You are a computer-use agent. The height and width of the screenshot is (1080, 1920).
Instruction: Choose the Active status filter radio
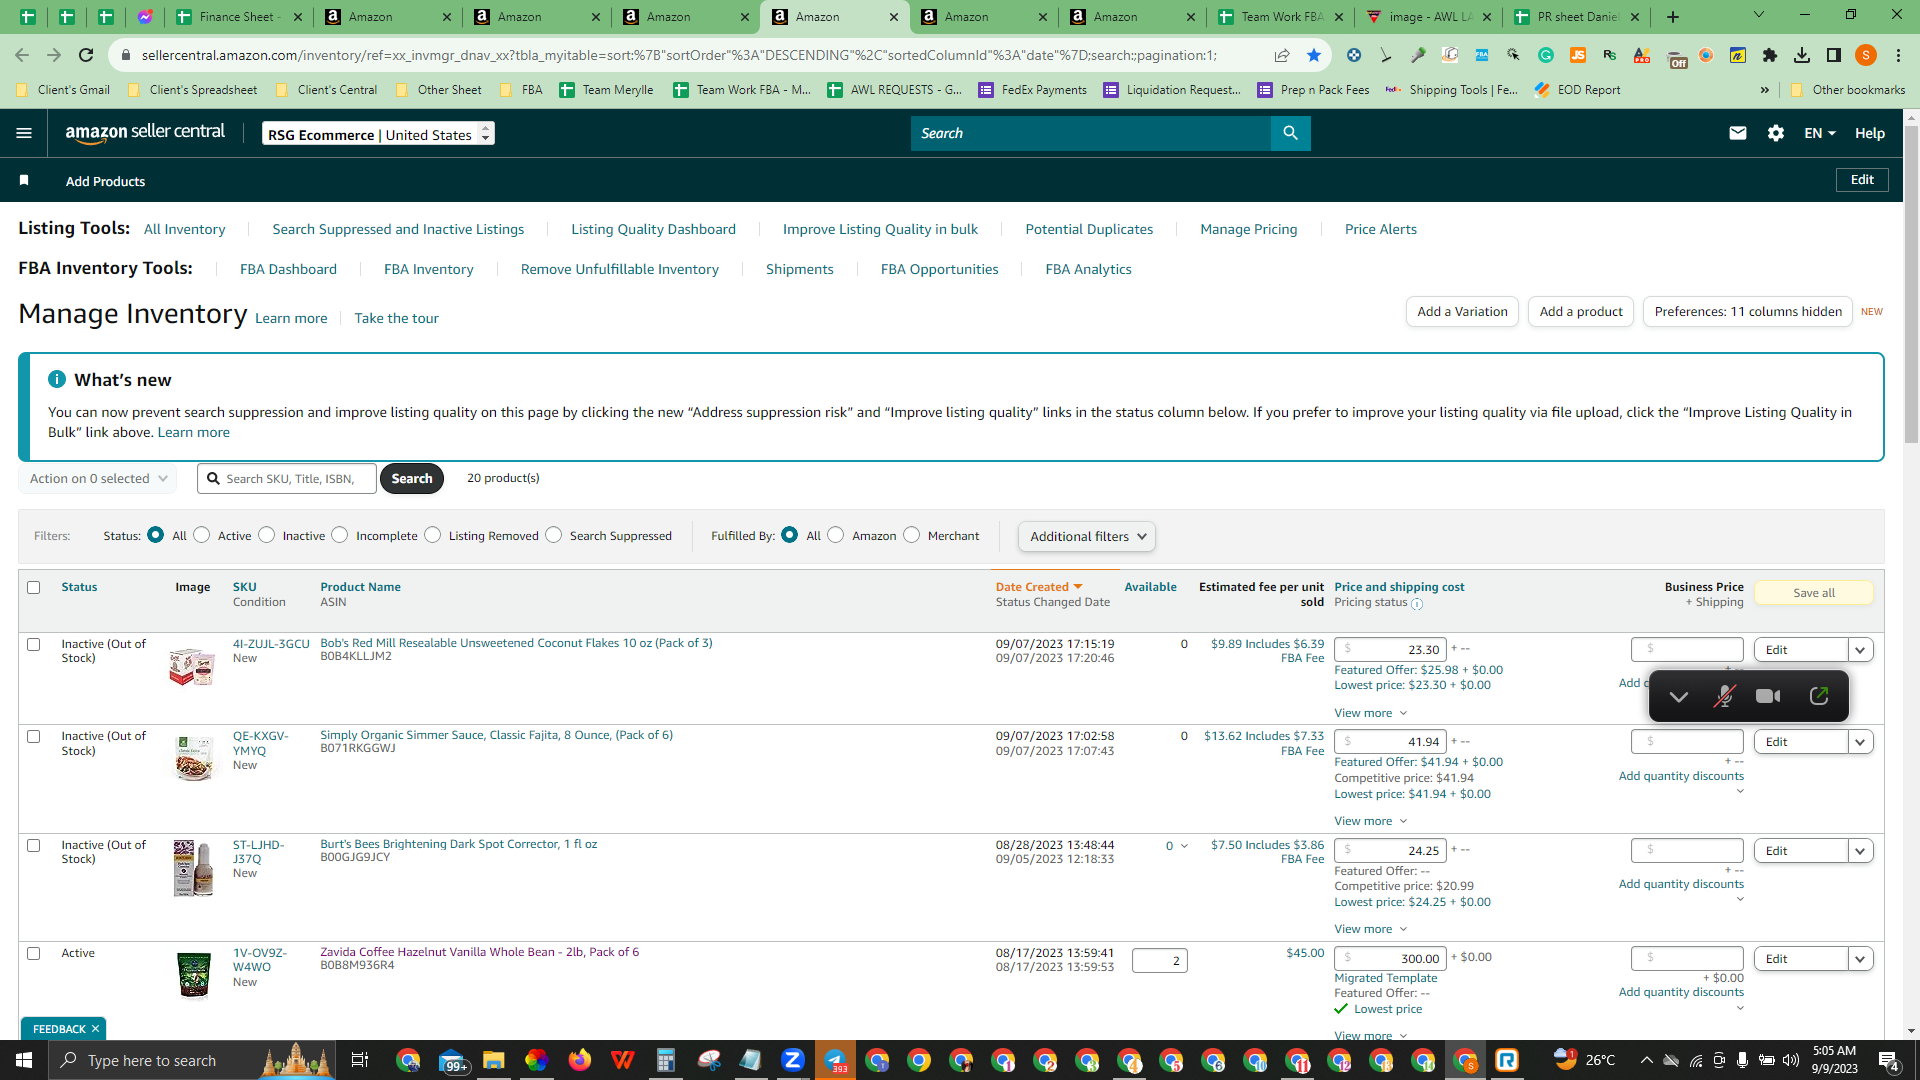coord(202,535)
